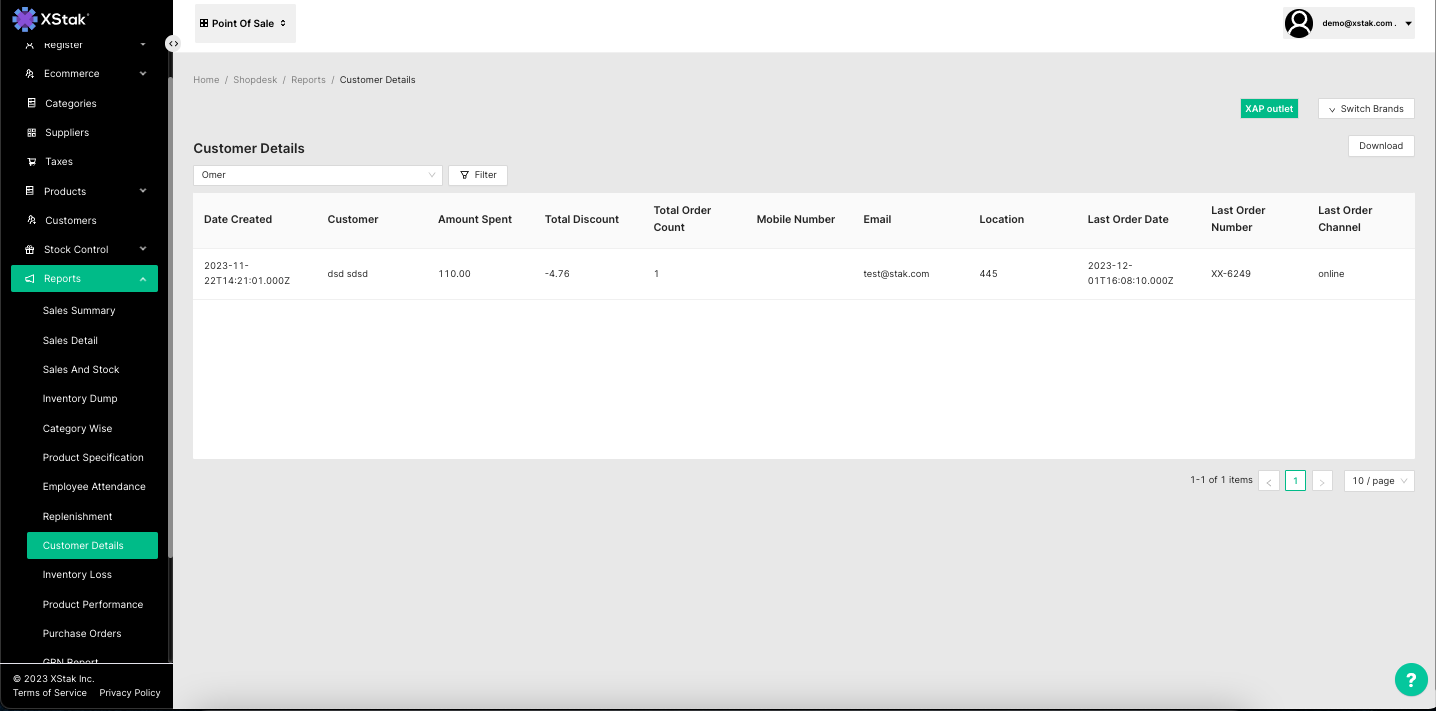The height and width of the screenshot is (711, 1436).
Task: Open the Point Of Sale module dropdown
Action: coord(245,23)
